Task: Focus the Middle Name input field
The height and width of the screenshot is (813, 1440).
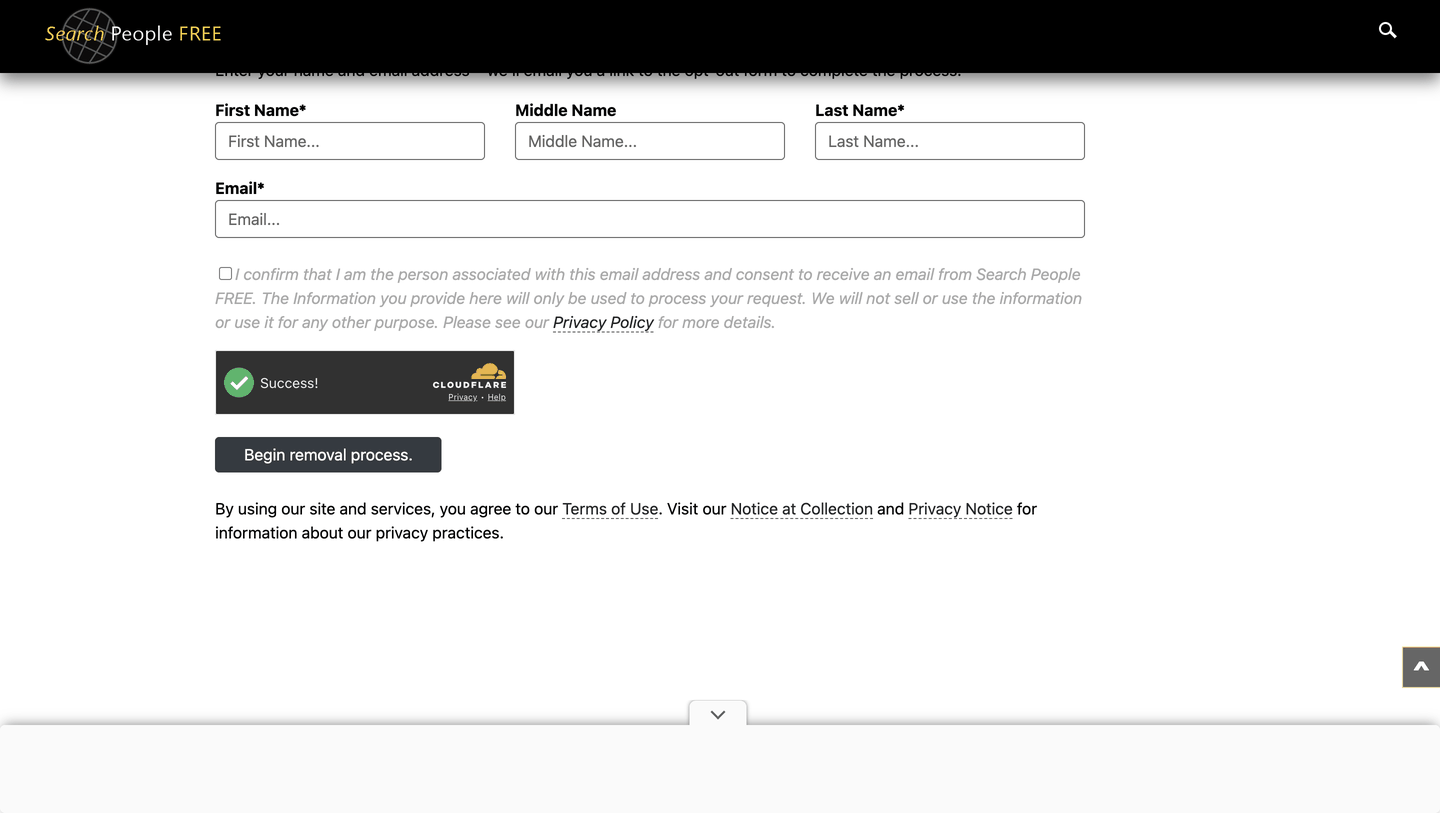Action: pos(650,141)
